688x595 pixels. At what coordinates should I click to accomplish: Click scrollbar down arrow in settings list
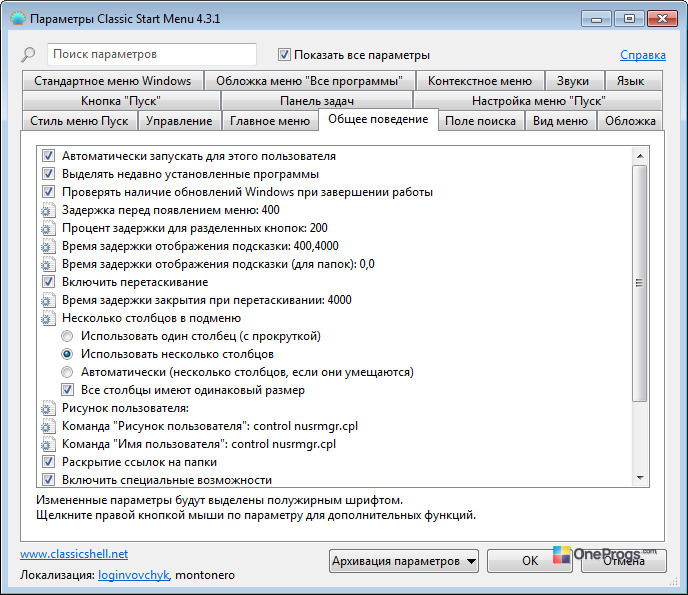(x=640, y=478)
